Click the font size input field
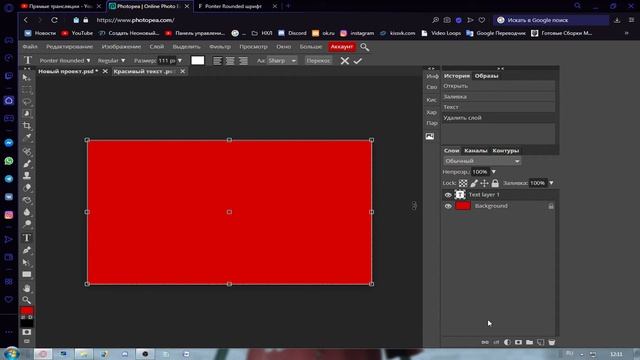The height and width of the screenshot is (360, 640). (167, 60)
